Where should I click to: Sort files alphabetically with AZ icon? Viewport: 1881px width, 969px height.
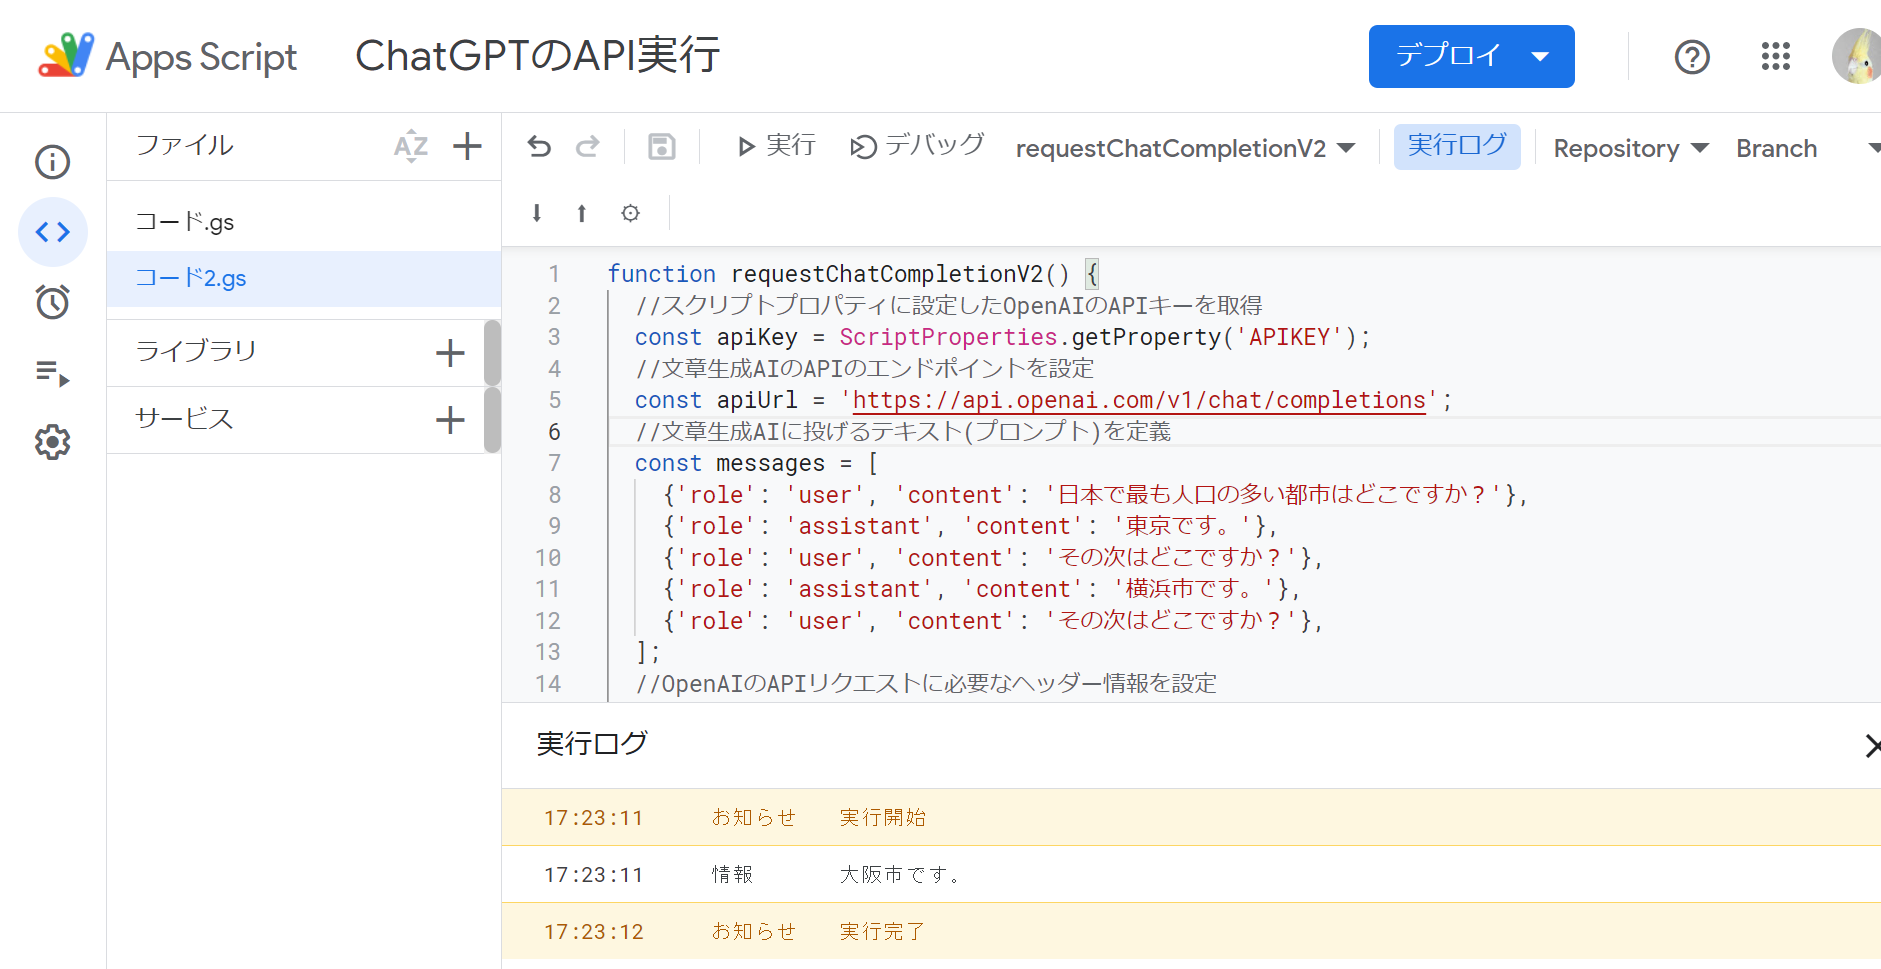tap(411, 146)
